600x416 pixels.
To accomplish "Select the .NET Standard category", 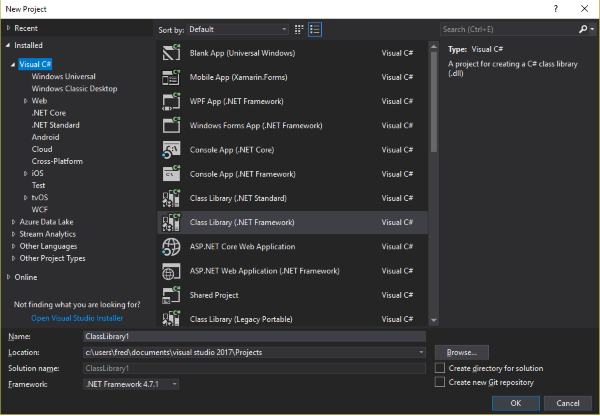I will 55,125.
